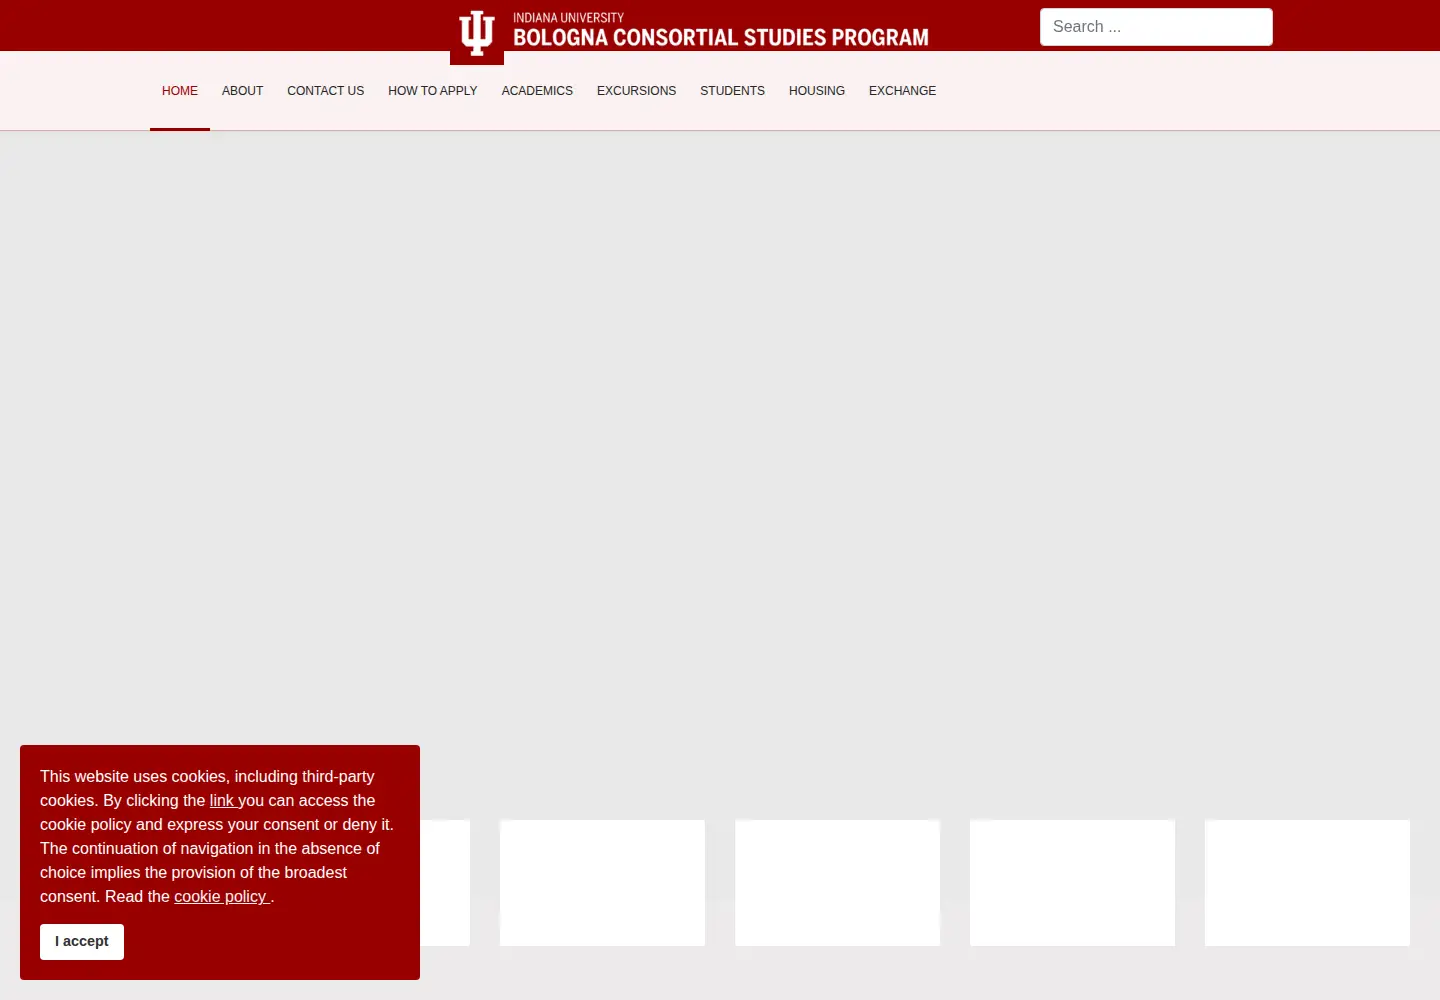Open the cookie policy link
The image size is (1440, 1000).
pos(220,897)
